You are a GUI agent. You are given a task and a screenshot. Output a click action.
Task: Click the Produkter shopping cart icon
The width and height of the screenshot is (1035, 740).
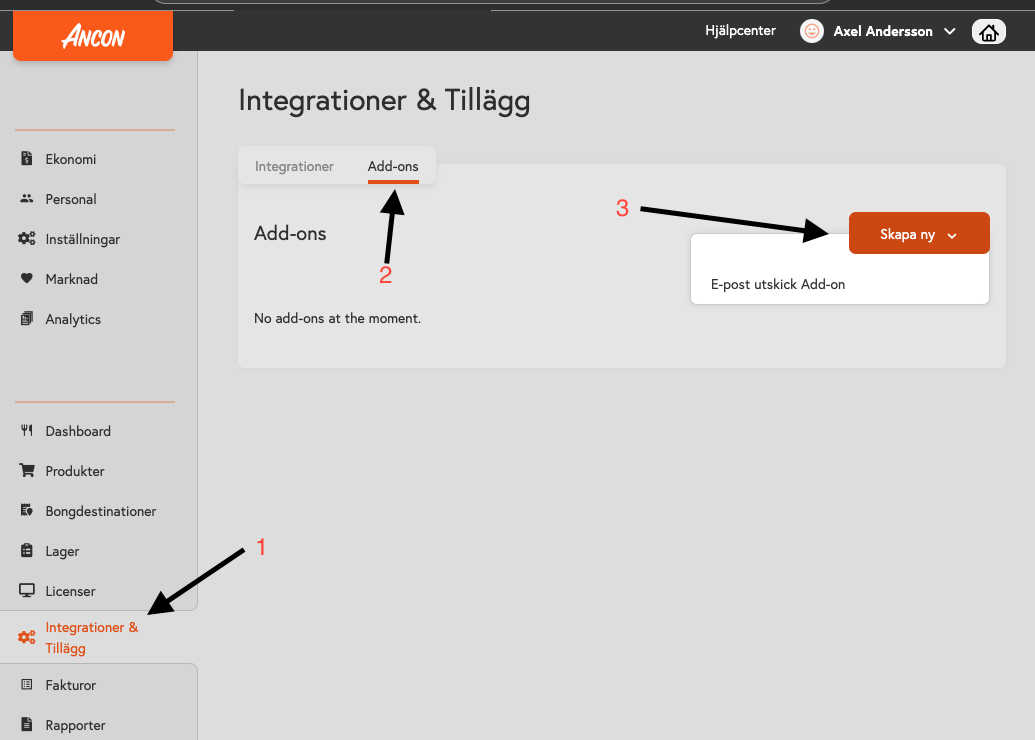pyautogui.click(x=27, y=471)
